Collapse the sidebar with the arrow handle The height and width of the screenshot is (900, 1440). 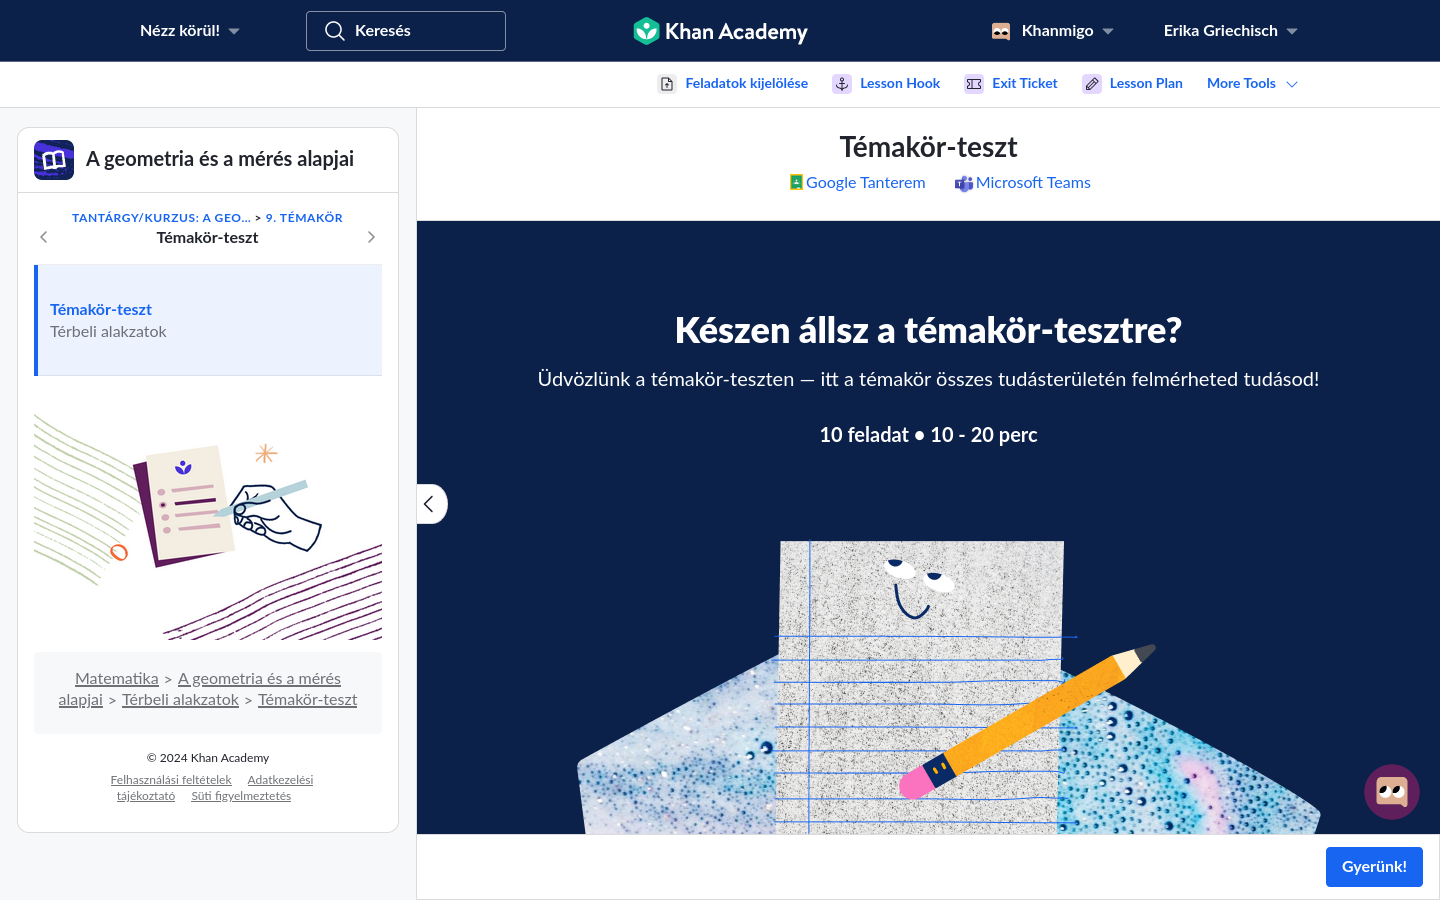[430, 504]
